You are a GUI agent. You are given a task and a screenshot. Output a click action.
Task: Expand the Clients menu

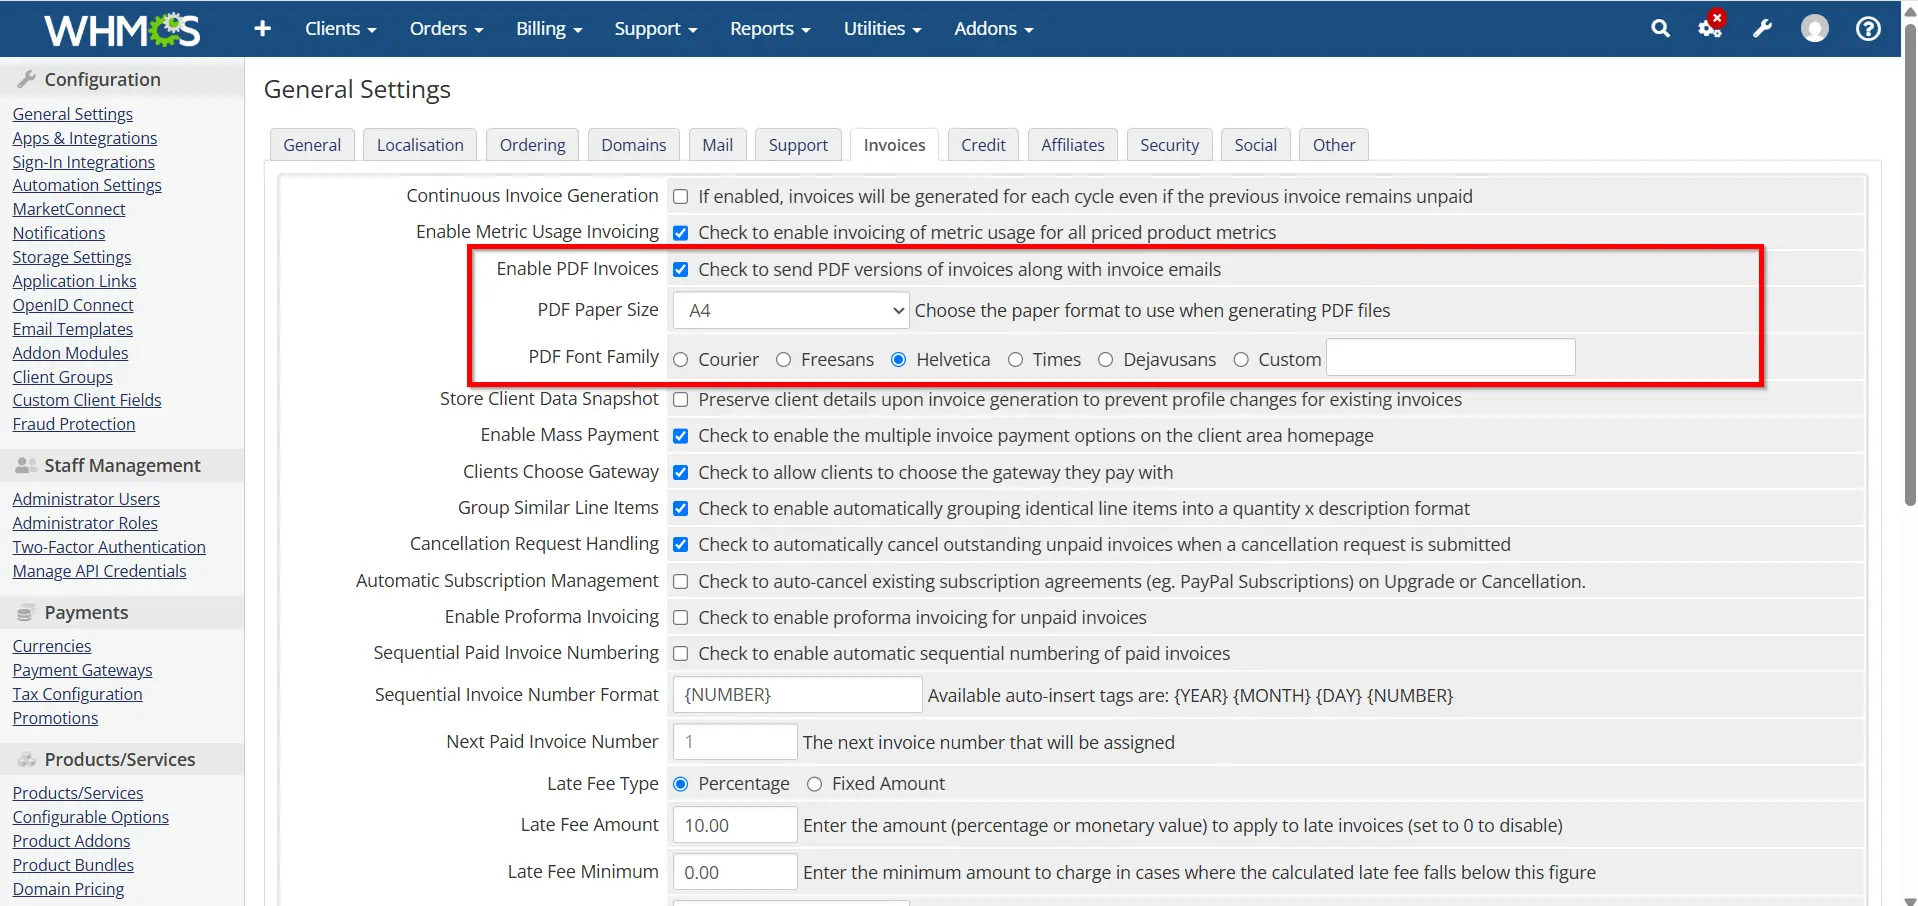pyautogui.click(x=340, y=29)
